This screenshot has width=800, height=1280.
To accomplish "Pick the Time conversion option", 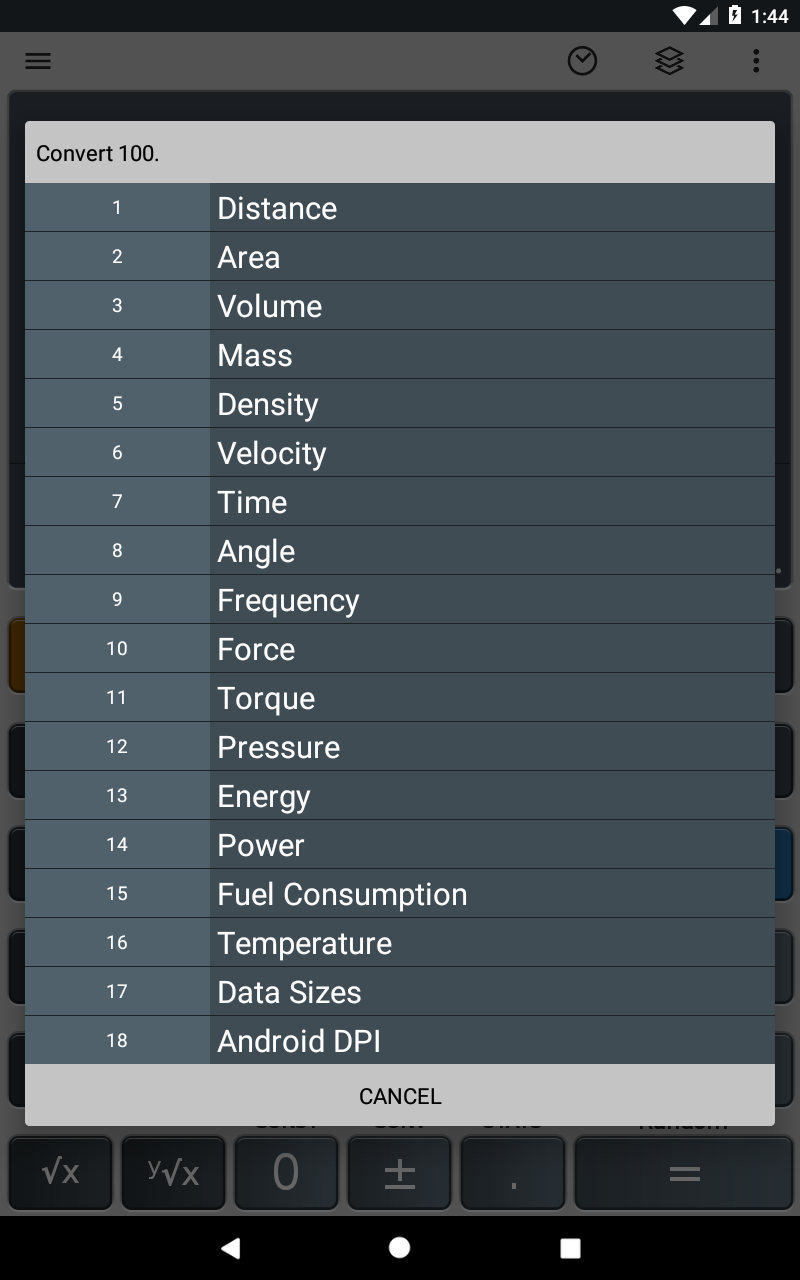I will pyautogui.click(x=400, y=502).
